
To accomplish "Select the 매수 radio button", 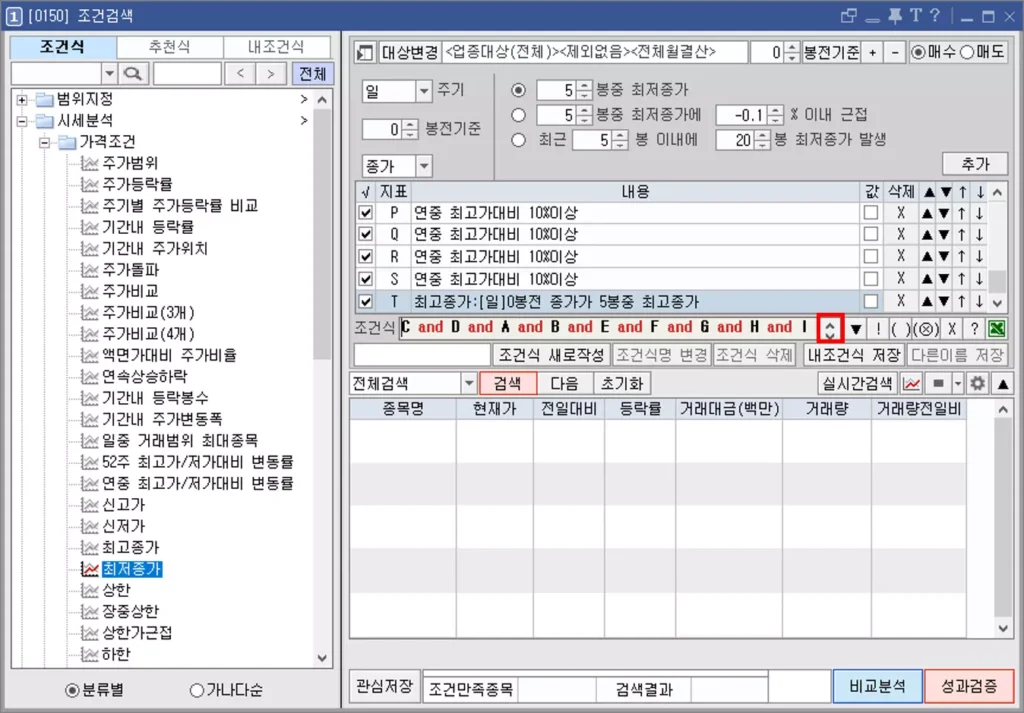I will click(x=918, y=52).
